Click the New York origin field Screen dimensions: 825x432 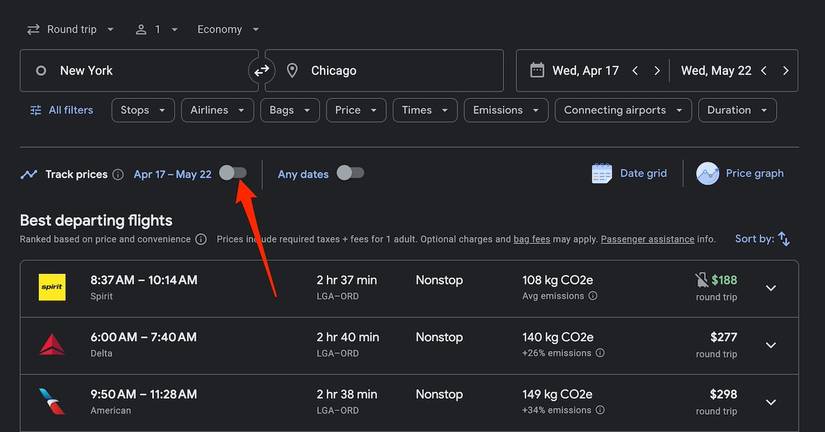pos(138,71)
